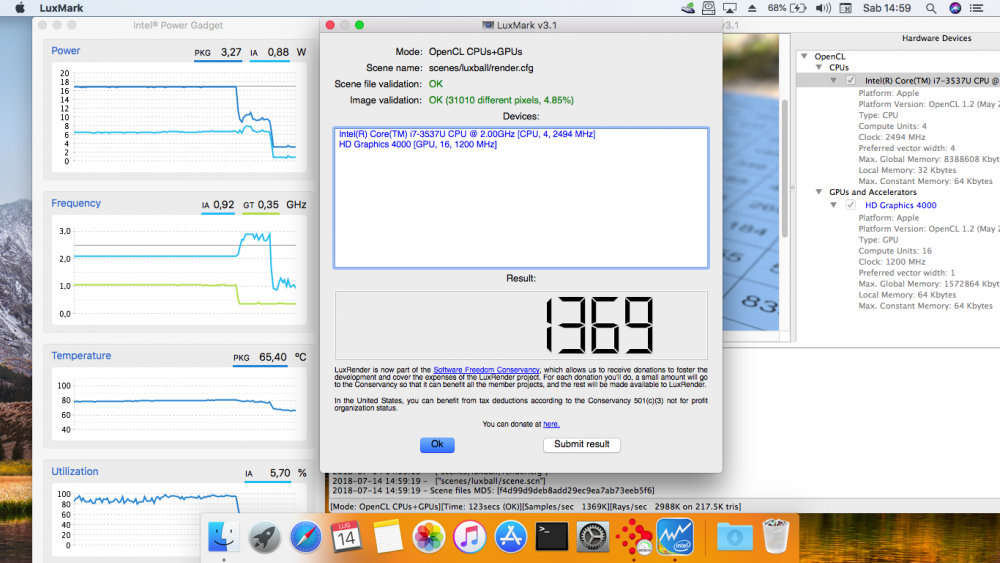Launch iTunes from the dock

tap(469, 536)
